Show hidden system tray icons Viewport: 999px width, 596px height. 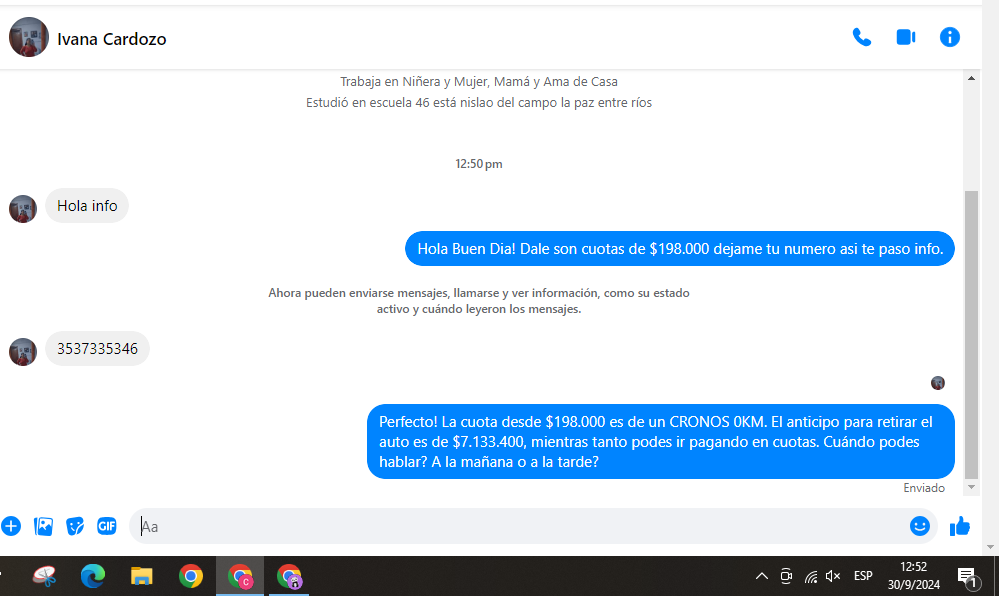[761, 576]
